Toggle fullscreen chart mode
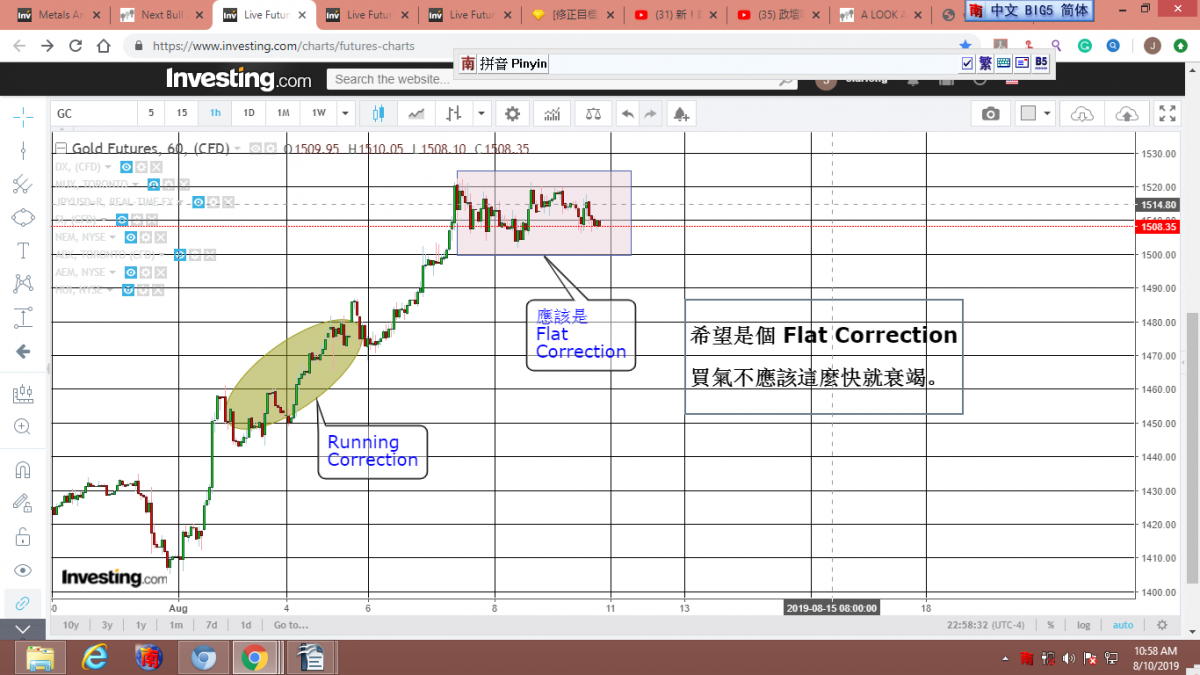Screen dimensions: 1200x675 pos(1167,113)
